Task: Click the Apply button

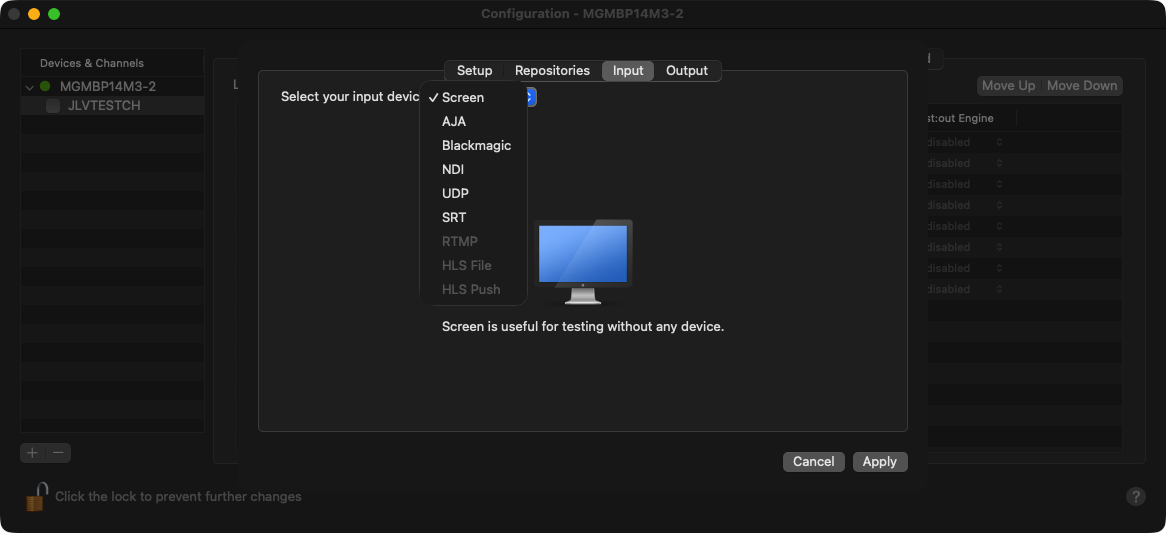Action: click(x=879, y=461)
